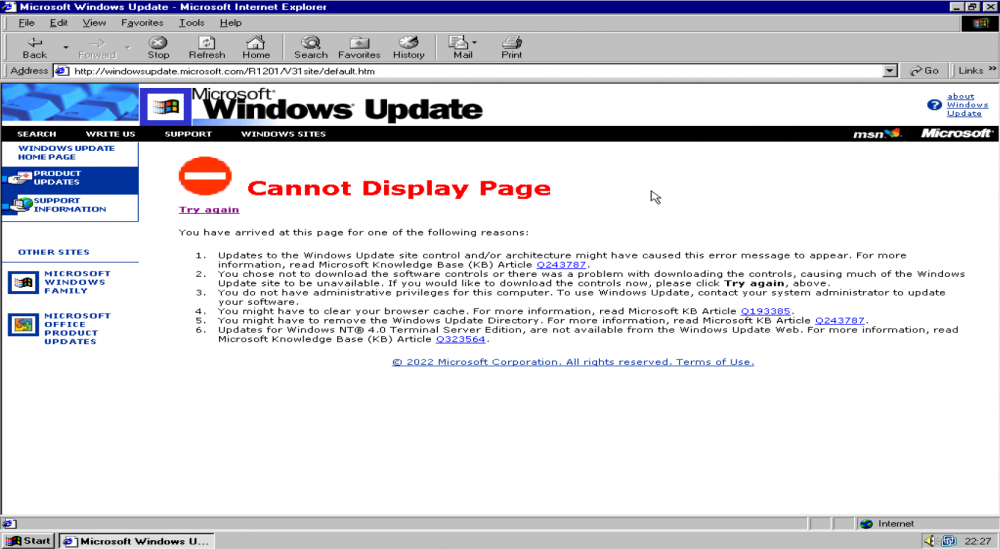
Task: Refresh the page with the Refresh icon
Action: (206, 43)
